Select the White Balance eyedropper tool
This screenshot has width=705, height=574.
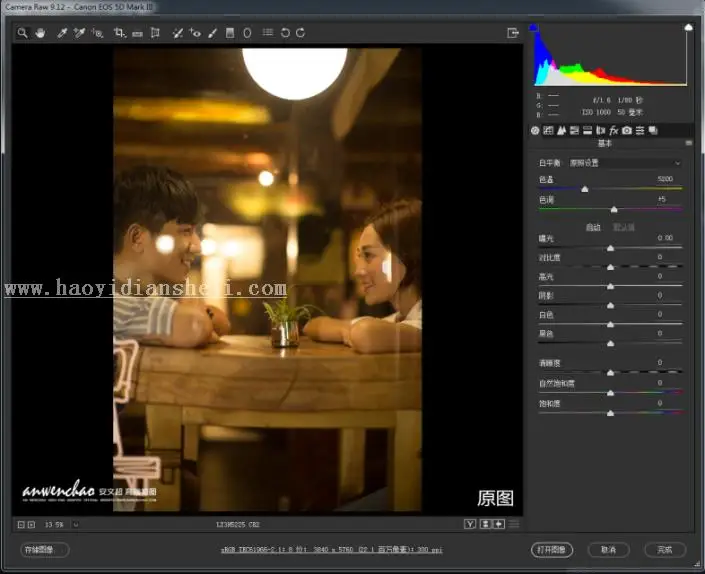(x=62, y=33)
